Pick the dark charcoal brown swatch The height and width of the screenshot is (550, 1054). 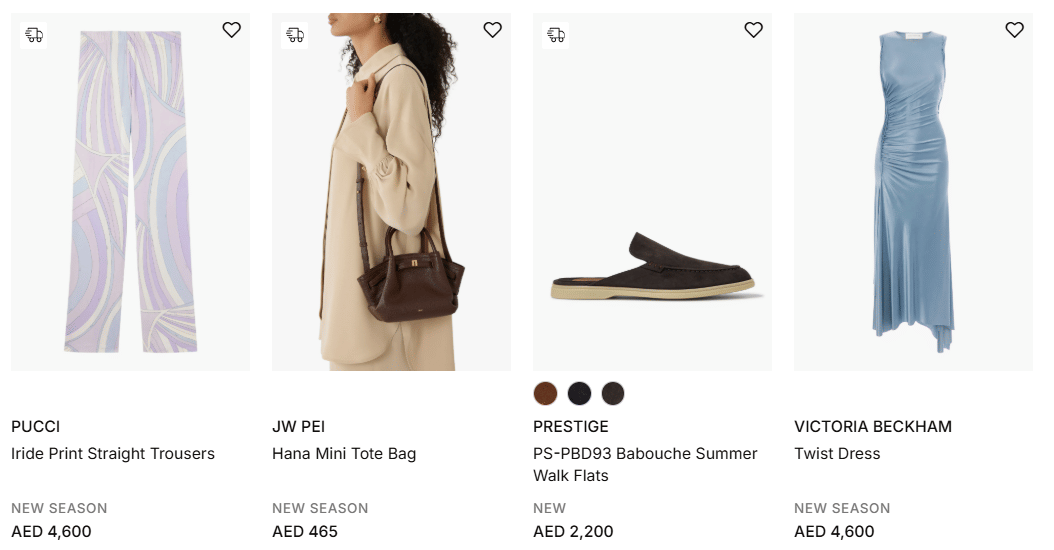click(x=613, y=393)
